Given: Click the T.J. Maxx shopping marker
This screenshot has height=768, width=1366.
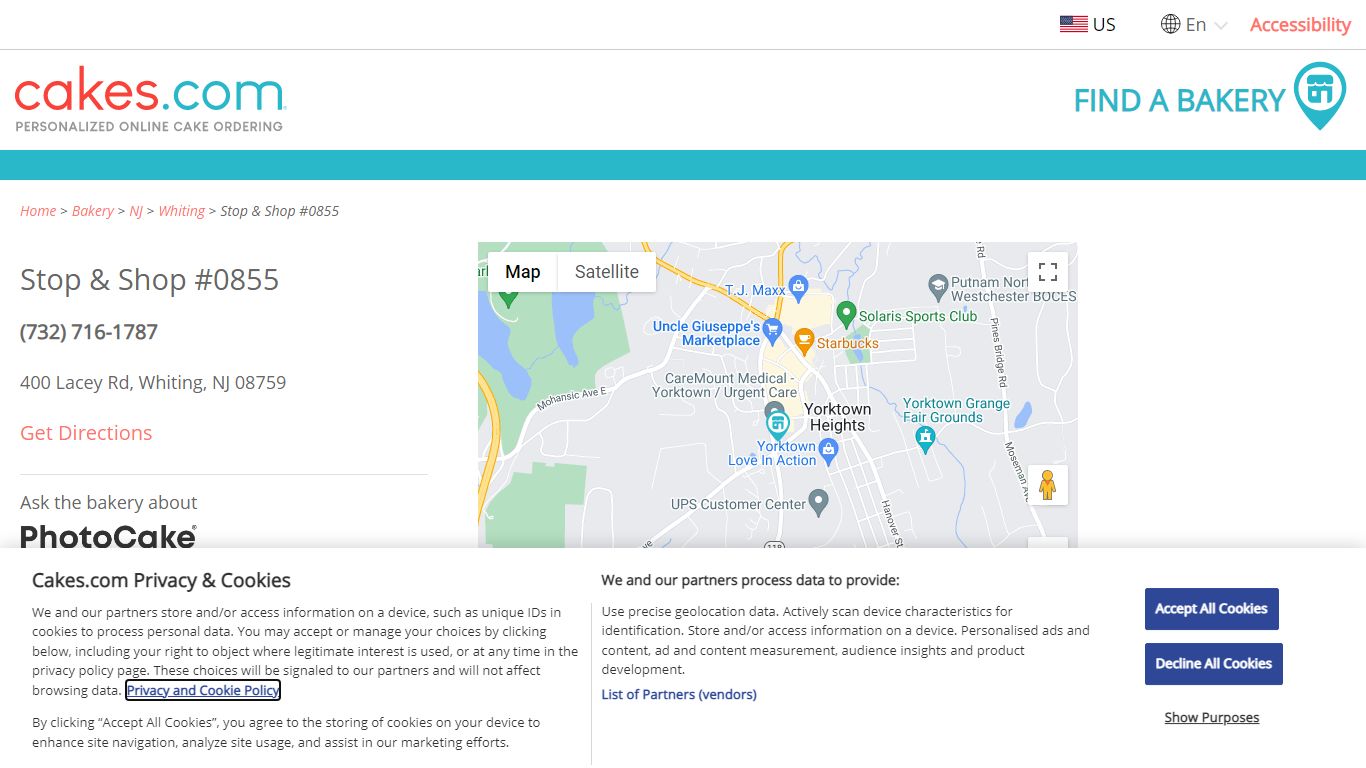Looking at the screenshot, I should pyautogui.click(x=798, y=289).
